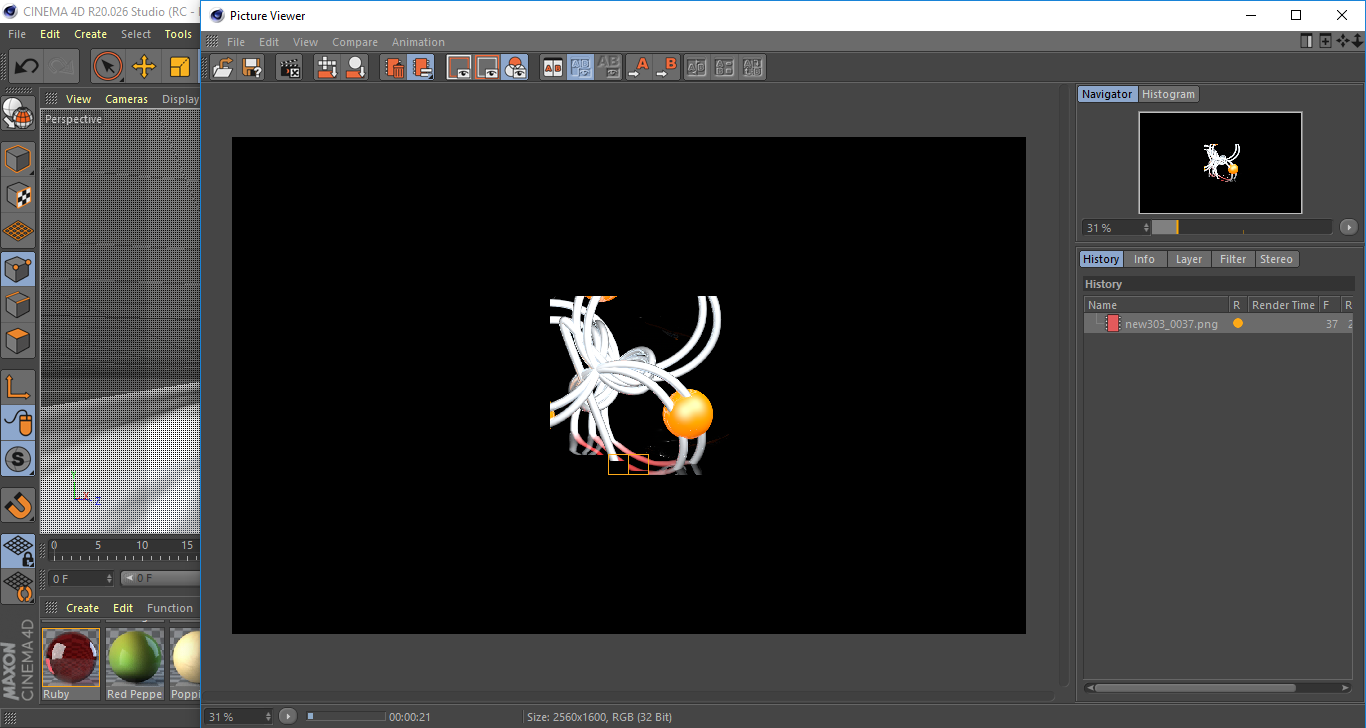The height and width of the screenshot is (728, 1366).
Task: Click the Render Marked Takes sphere icon
Action: click(x=355, y=68)
